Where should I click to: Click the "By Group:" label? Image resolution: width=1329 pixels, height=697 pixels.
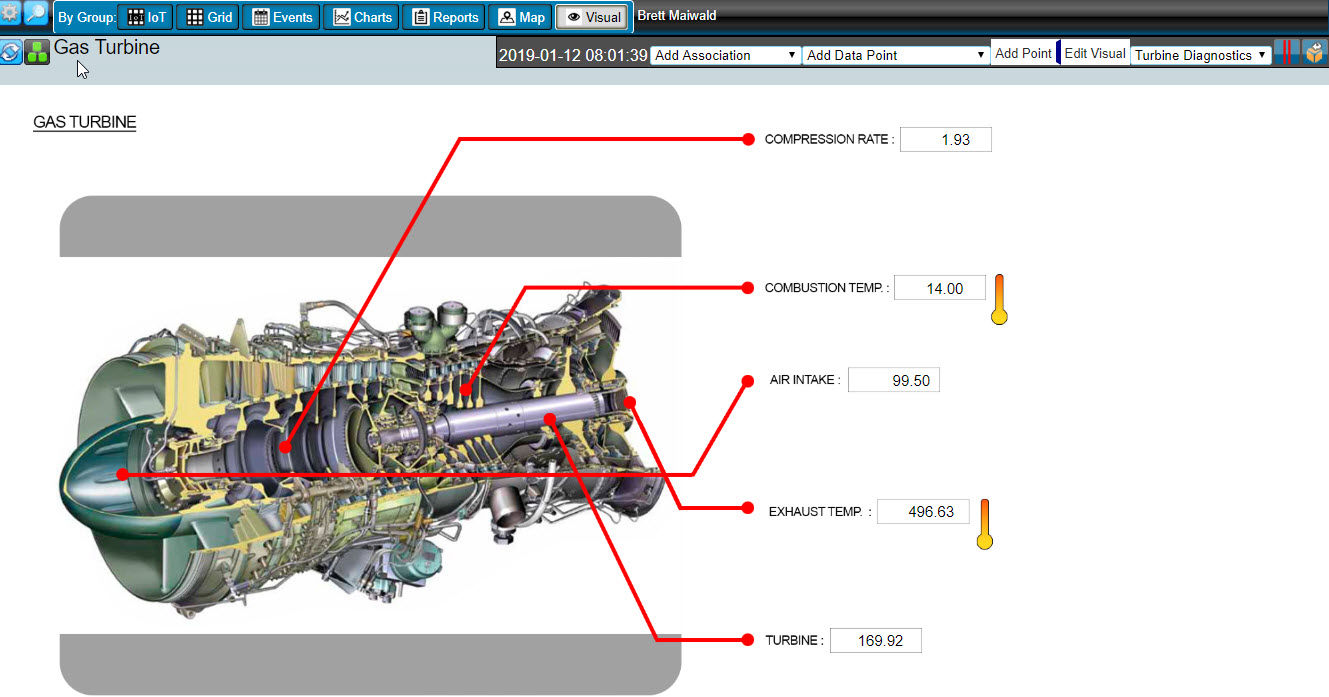(x=86, y=18)
